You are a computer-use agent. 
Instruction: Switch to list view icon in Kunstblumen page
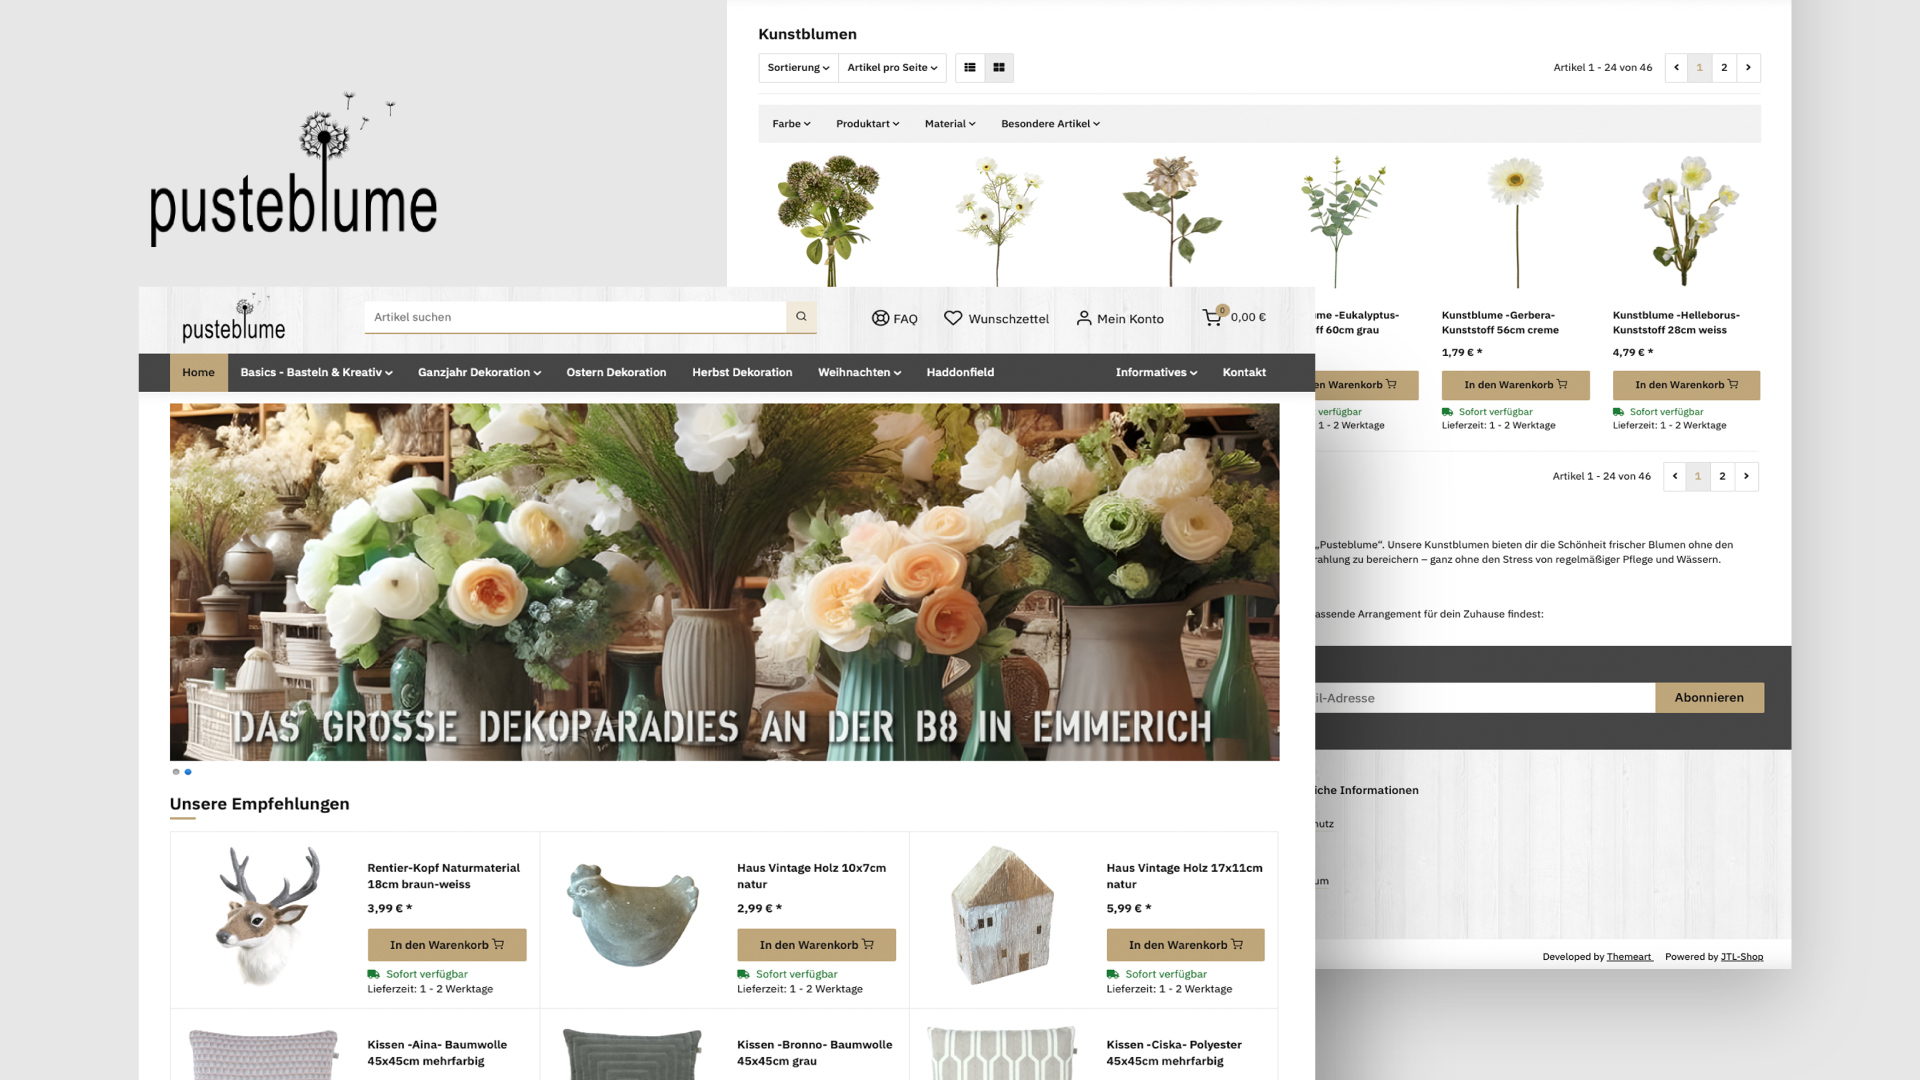[x=970, y=68]
